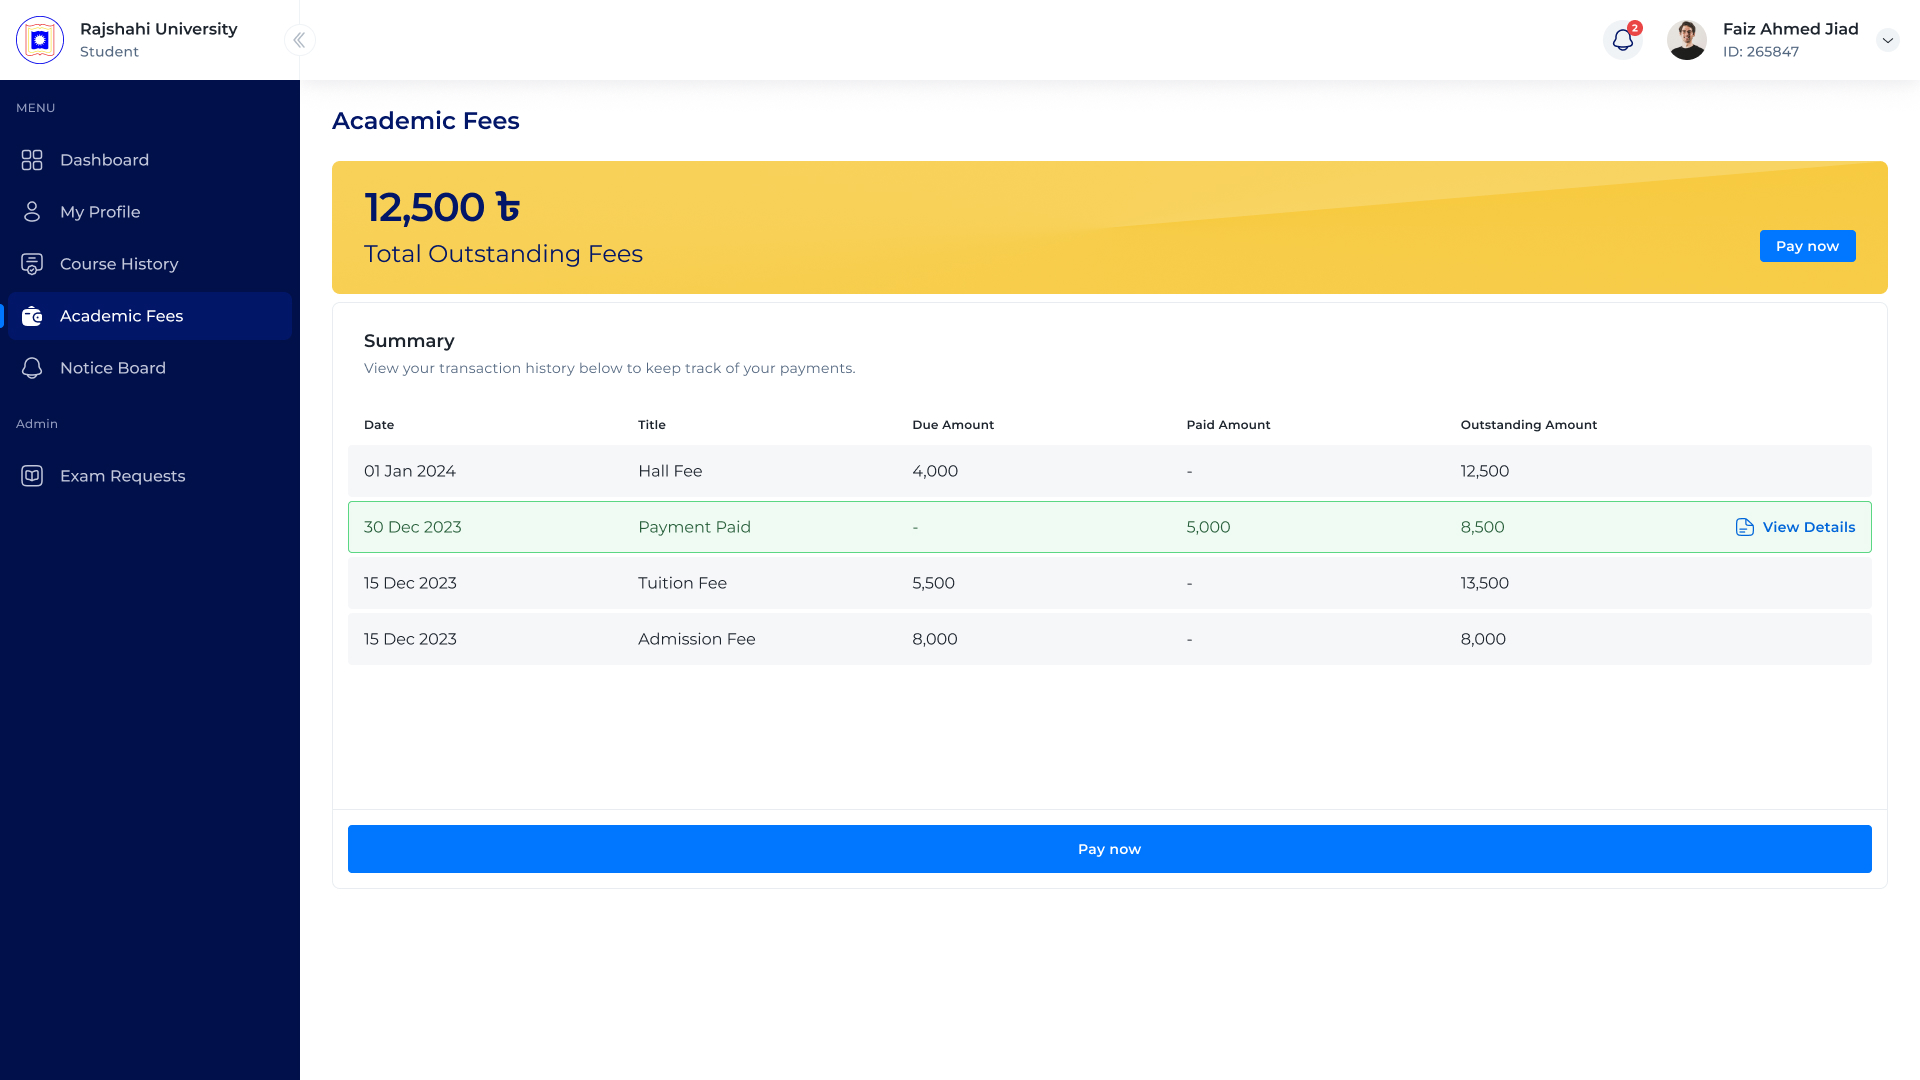Click the Rajshahi University logo icon
The image size is (1920, 1080).
point(40,40)
